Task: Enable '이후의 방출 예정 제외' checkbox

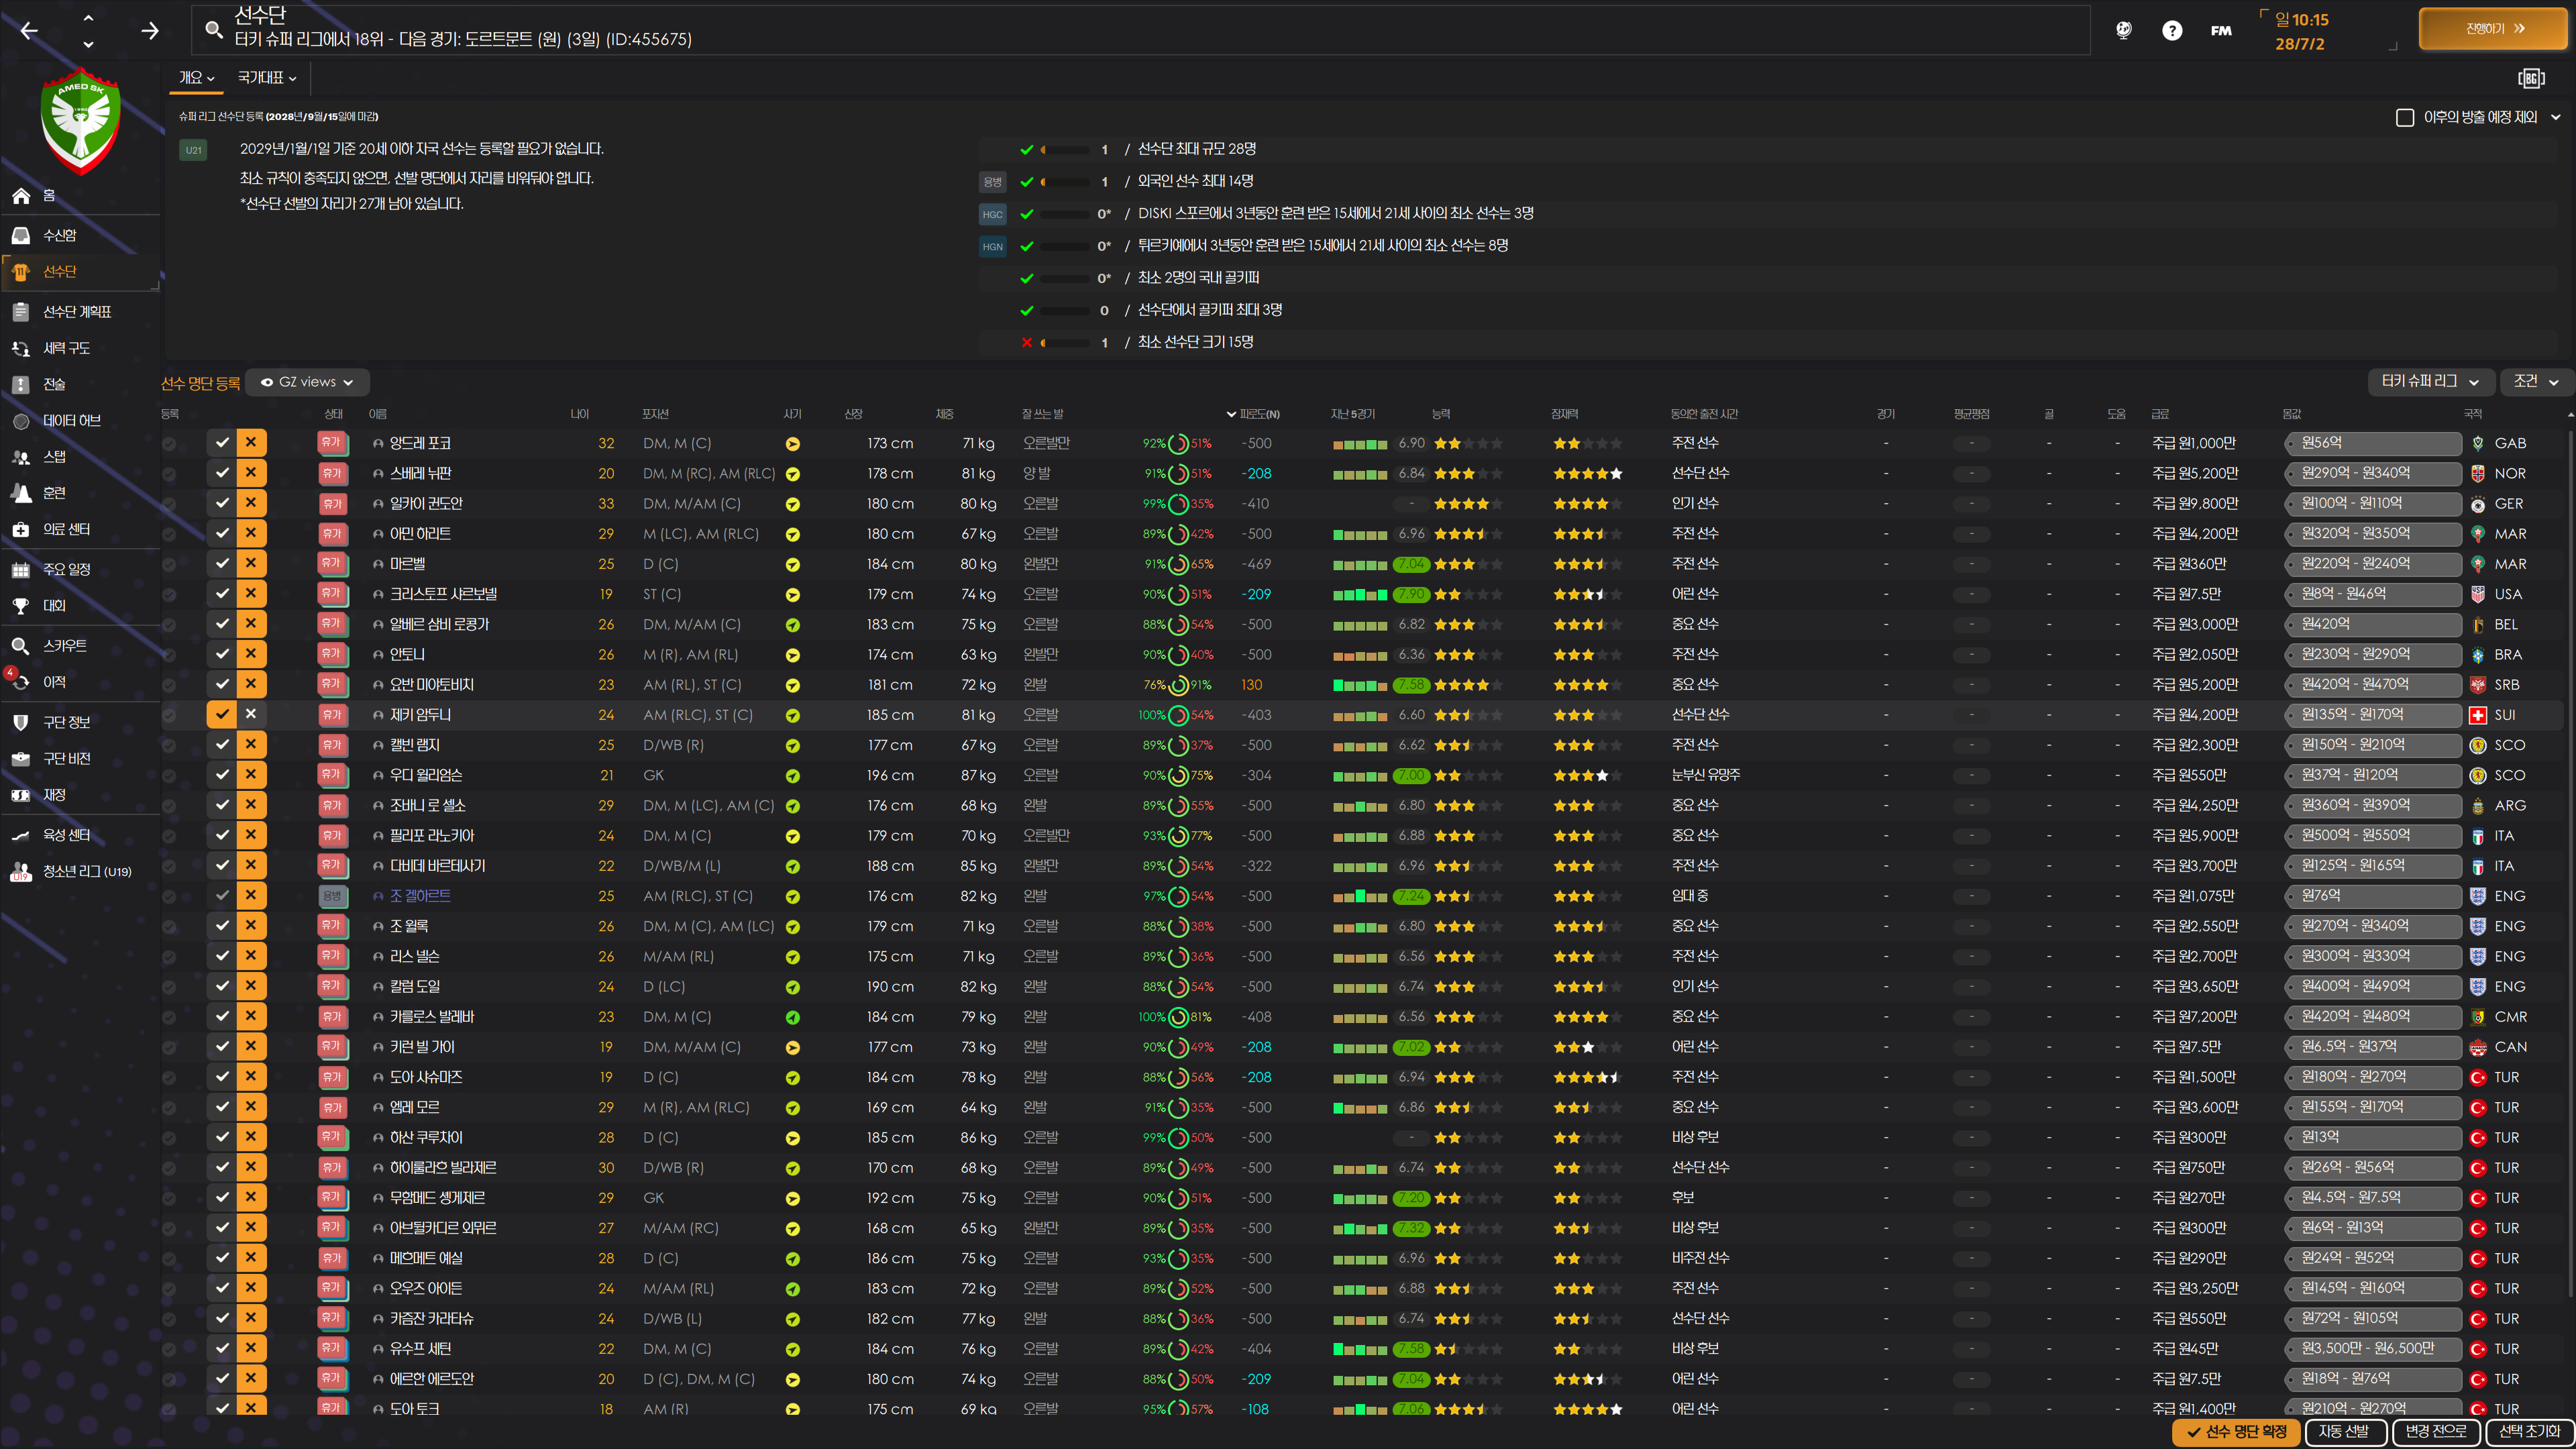Action: [2404, 118]
